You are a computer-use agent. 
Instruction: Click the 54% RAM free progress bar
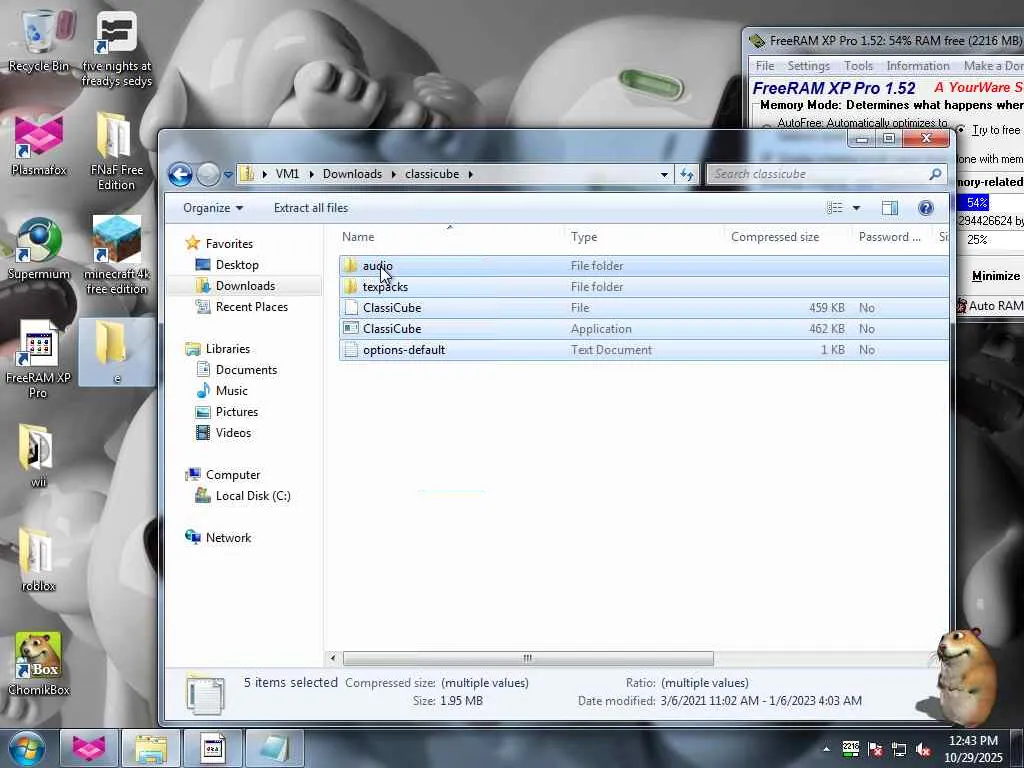pos(990,202)
